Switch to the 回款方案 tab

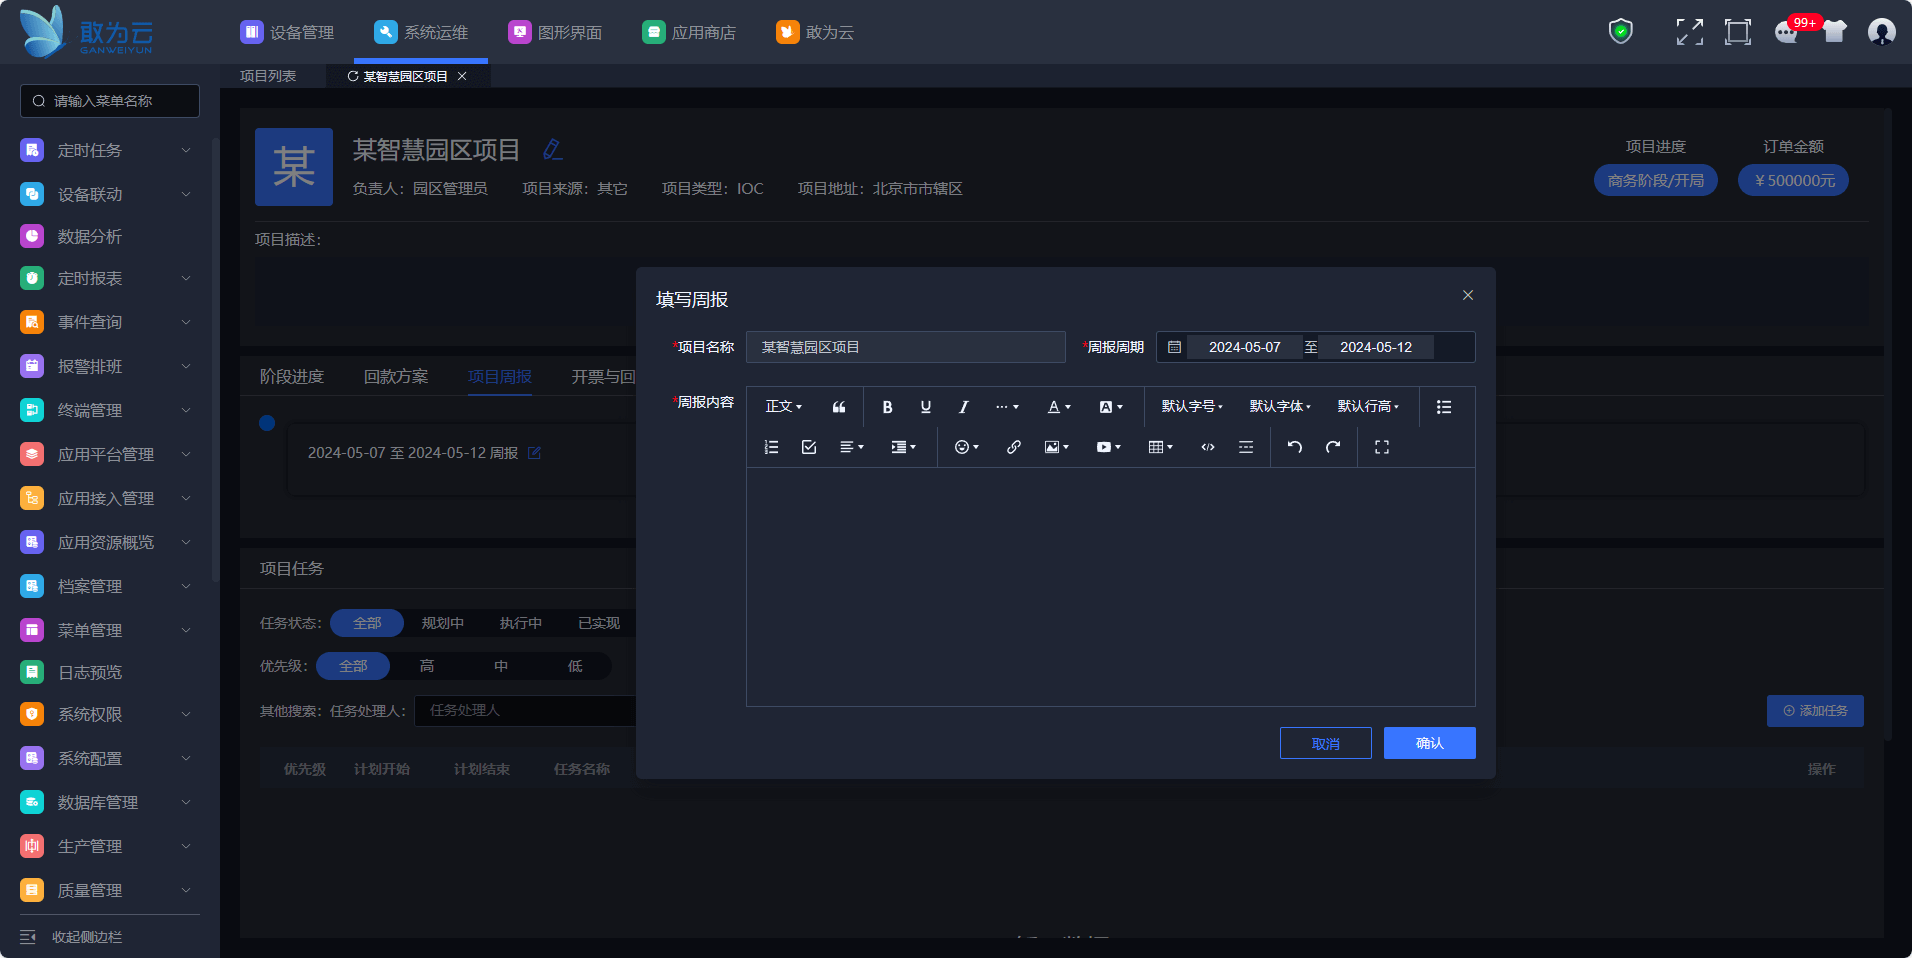396,377
